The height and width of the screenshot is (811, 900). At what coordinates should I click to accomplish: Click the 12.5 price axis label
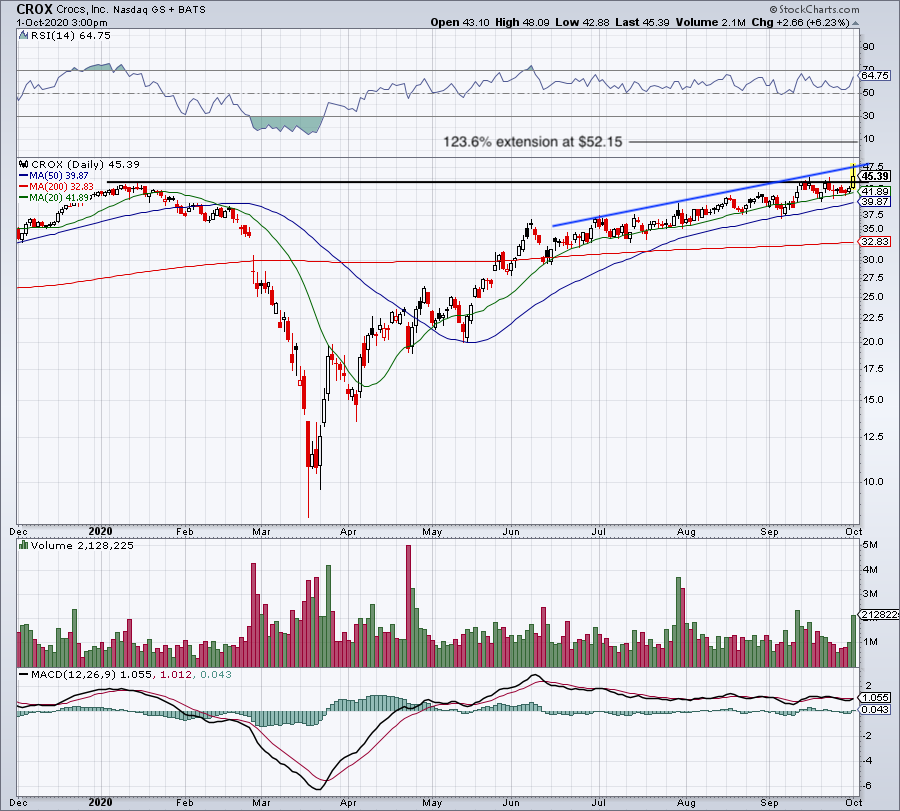pyautogui.click(x=873, y=437)
